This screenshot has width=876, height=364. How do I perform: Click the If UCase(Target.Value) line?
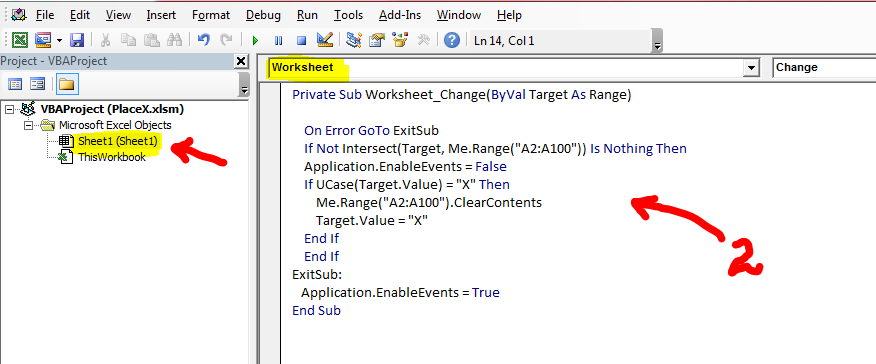coord(407,184)
